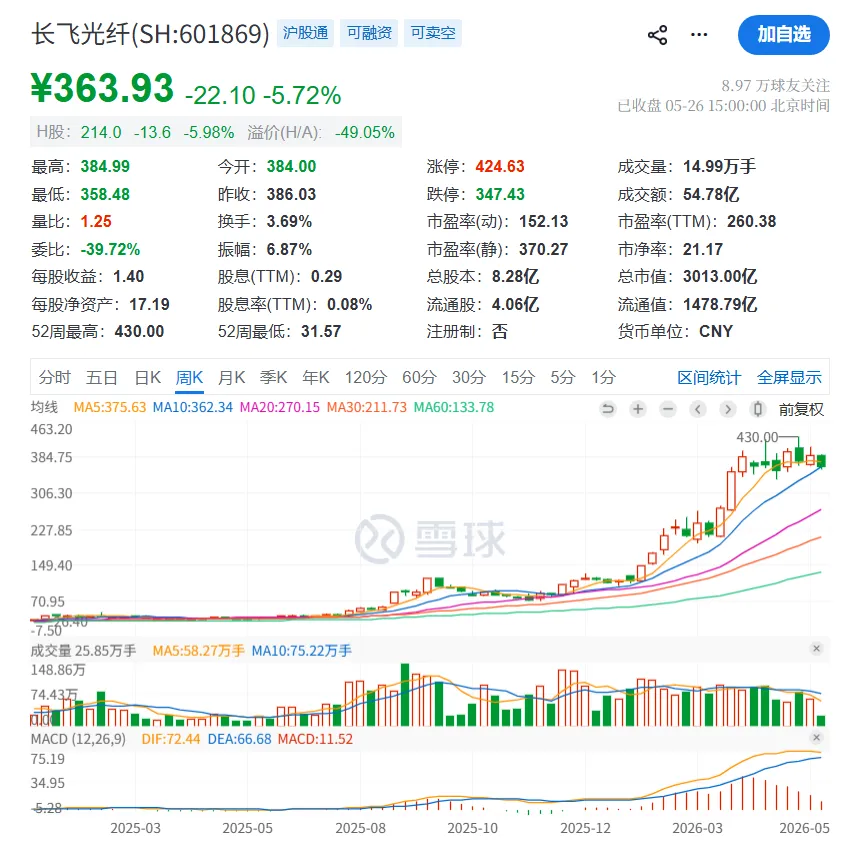Viewport: 856px width, 845px height.
Task: Add stock to watchlist with 加自选
Action: click(783, 35)
